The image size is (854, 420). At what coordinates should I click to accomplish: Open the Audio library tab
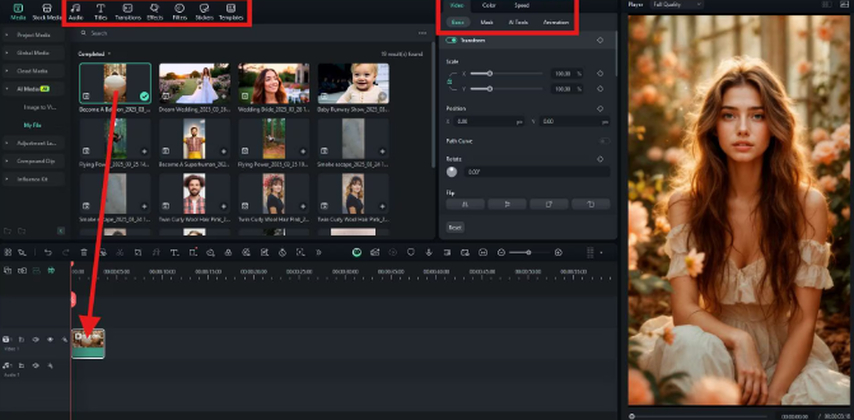[x=76, y=12]
